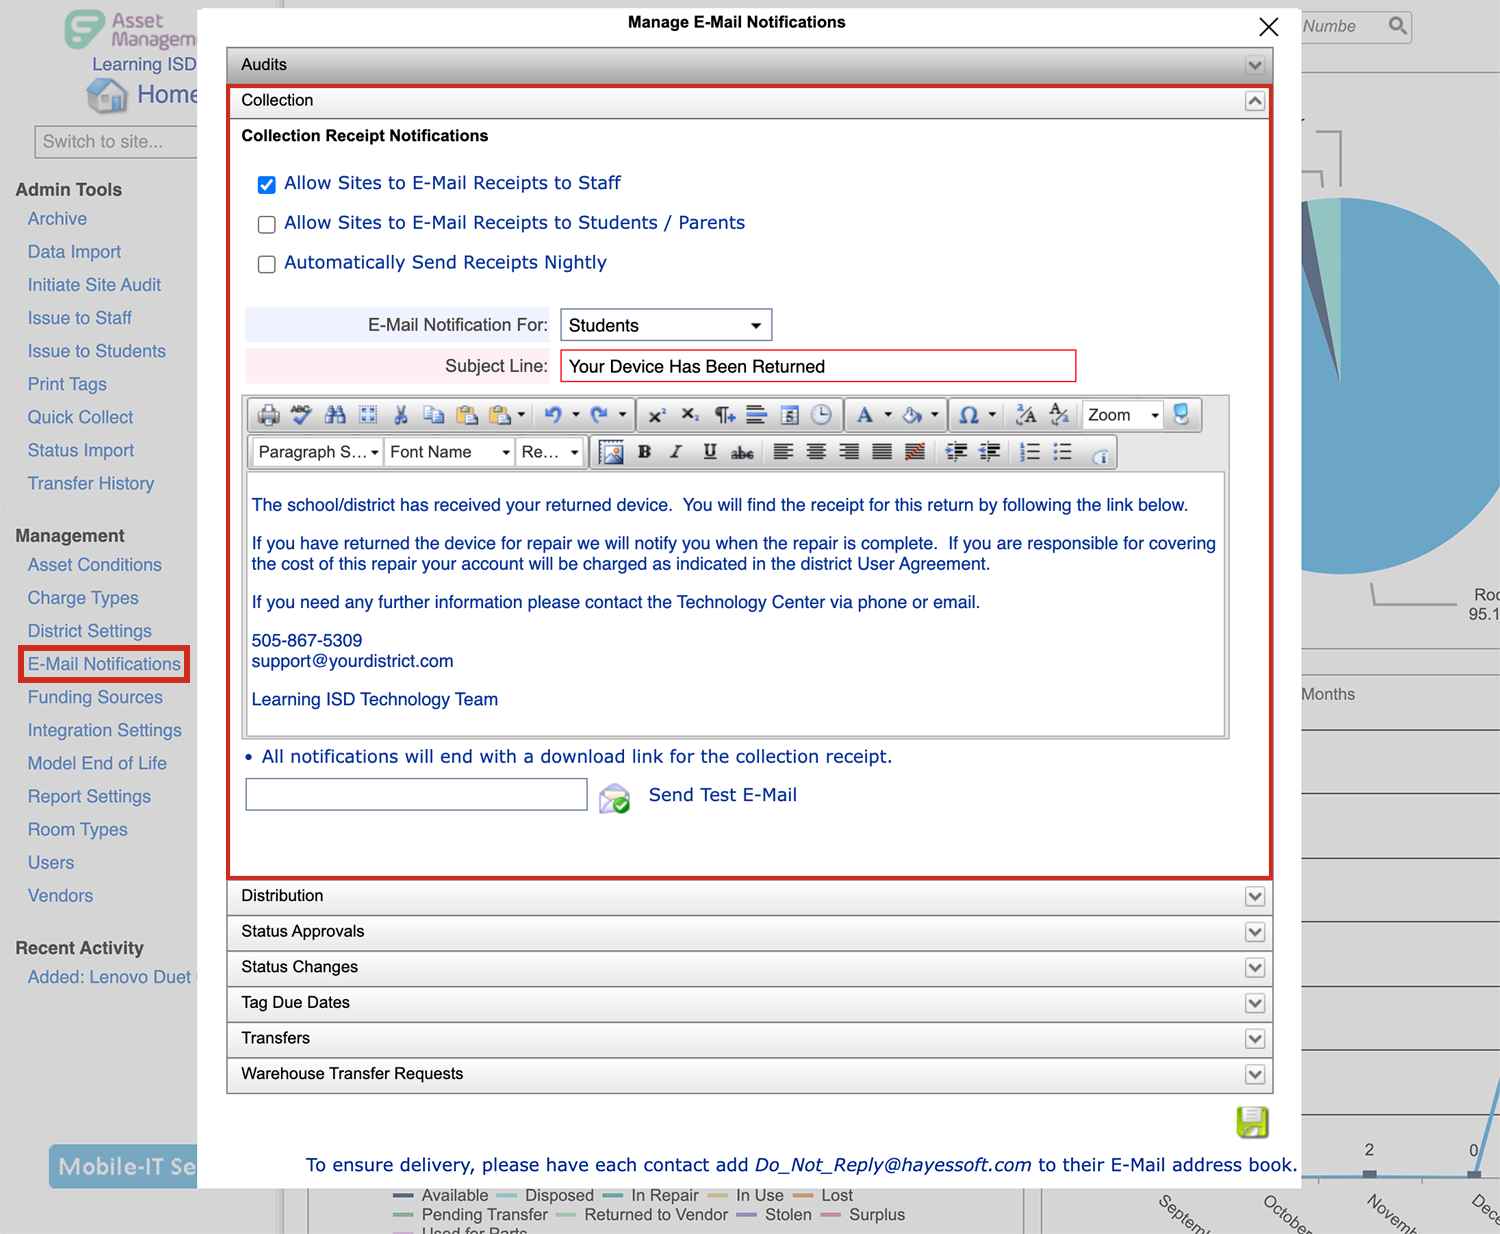Click the Print icon in editor toolbar

click(268, 415)
